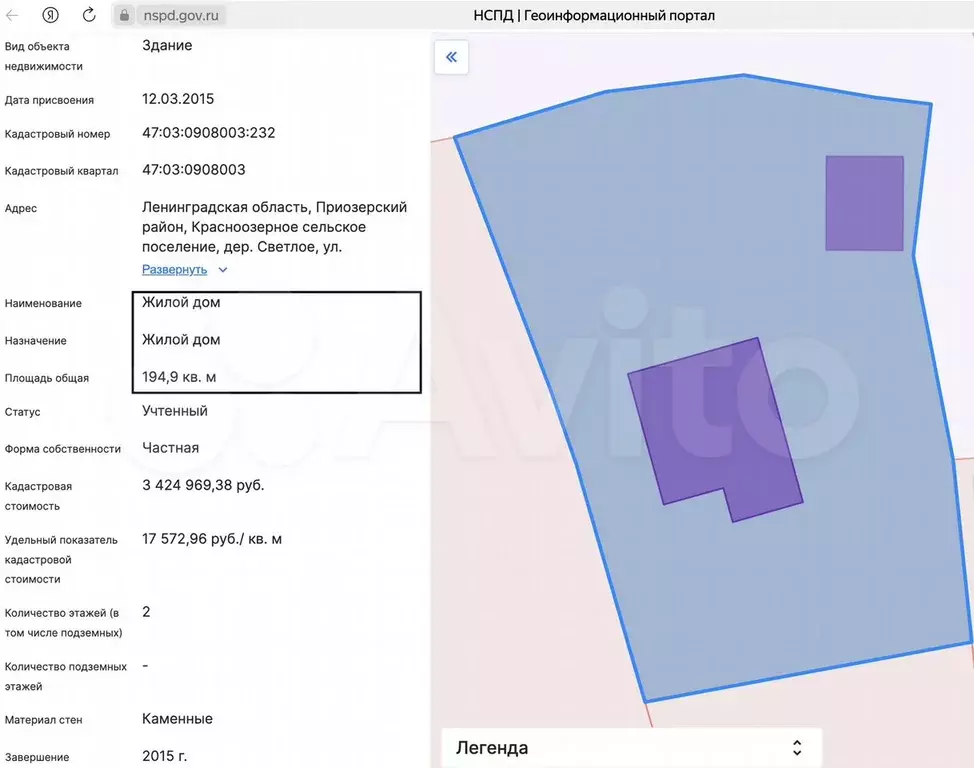Open the Yandex logo button
Image resolution: width=974 pixels, height=768 pixels.
(50, 15)
